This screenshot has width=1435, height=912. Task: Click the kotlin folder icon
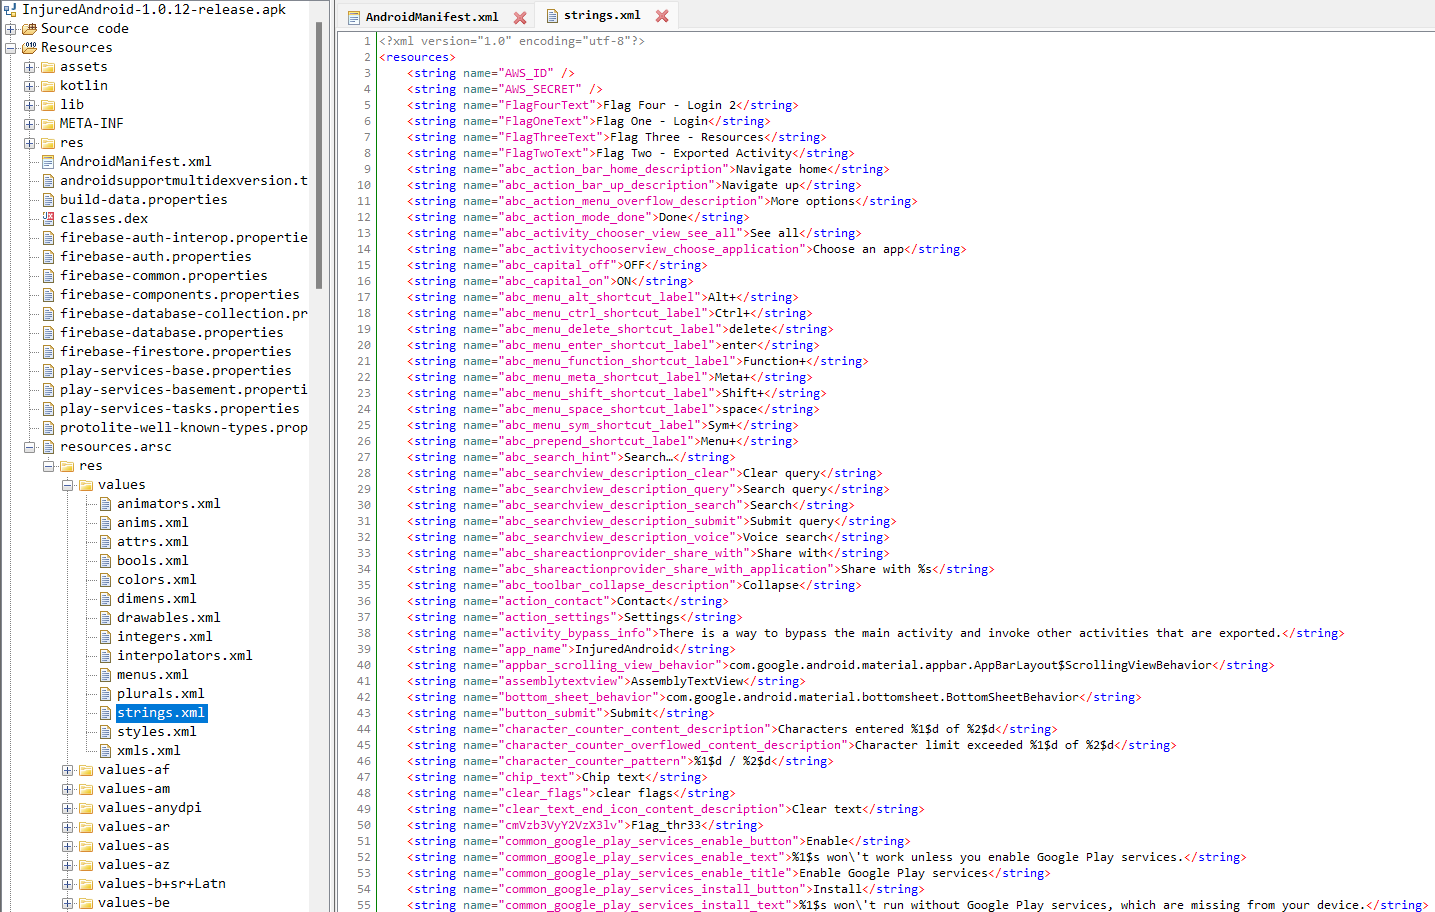(x=47, y=85)
